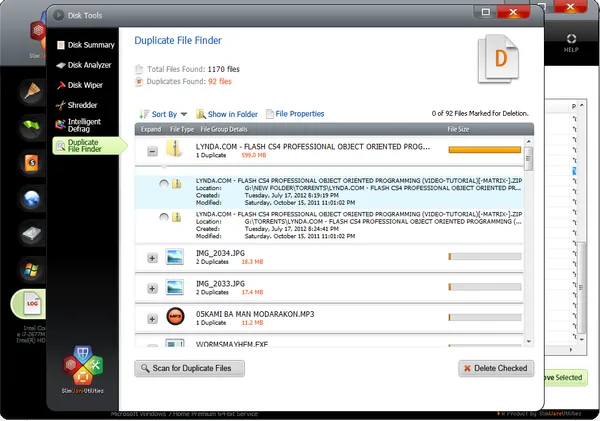This screenshot has height=421, width=600.
Task: Expand the 05KAMI BA MAN MODARAKON.MP3 group
Action: [x=152, y=319]
